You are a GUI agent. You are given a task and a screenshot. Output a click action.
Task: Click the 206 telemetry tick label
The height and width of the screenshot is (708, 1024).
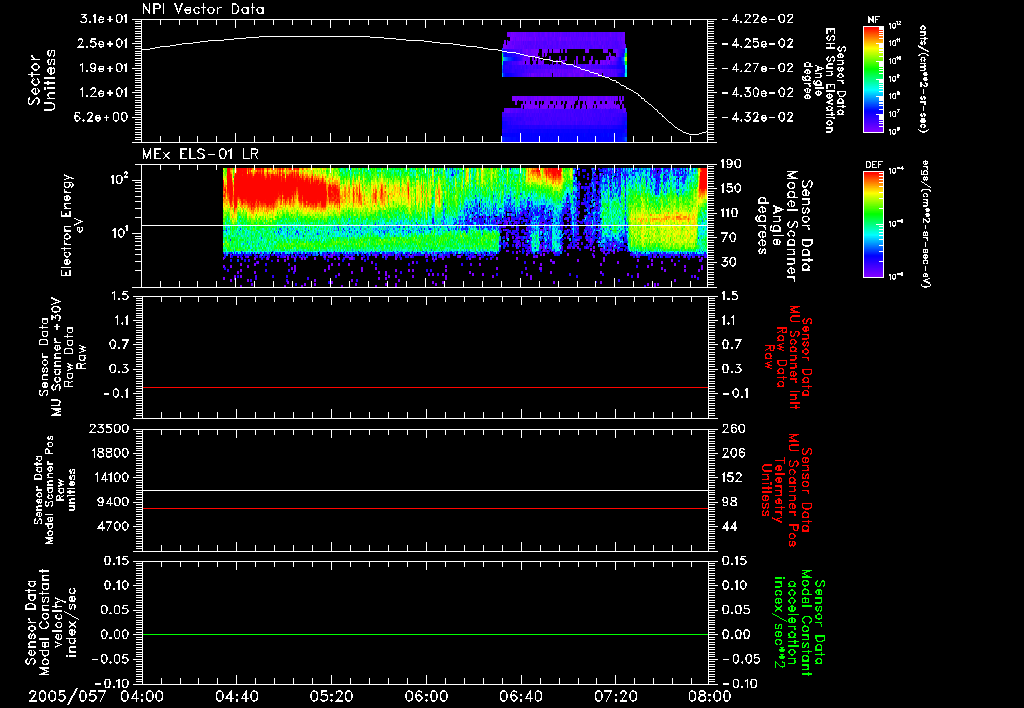point(733,453)
